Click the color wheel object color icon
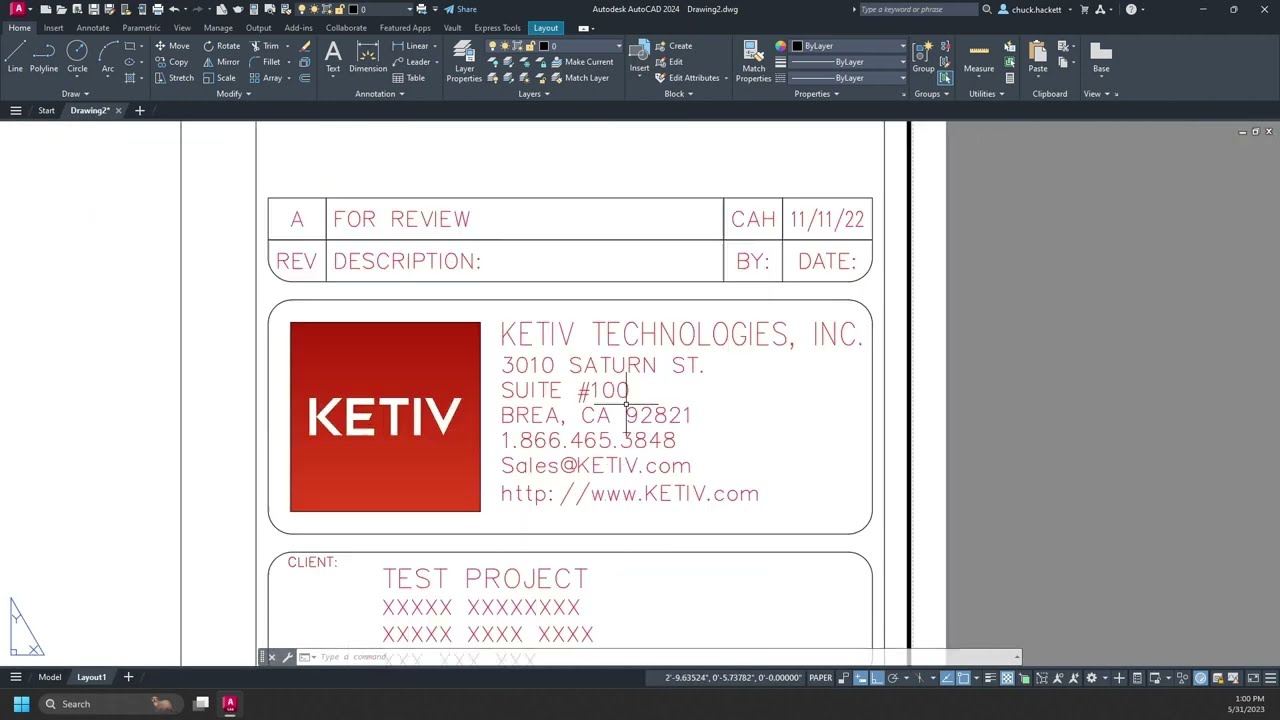This screenshot has height=720, width=1280. tap(781, 46)
